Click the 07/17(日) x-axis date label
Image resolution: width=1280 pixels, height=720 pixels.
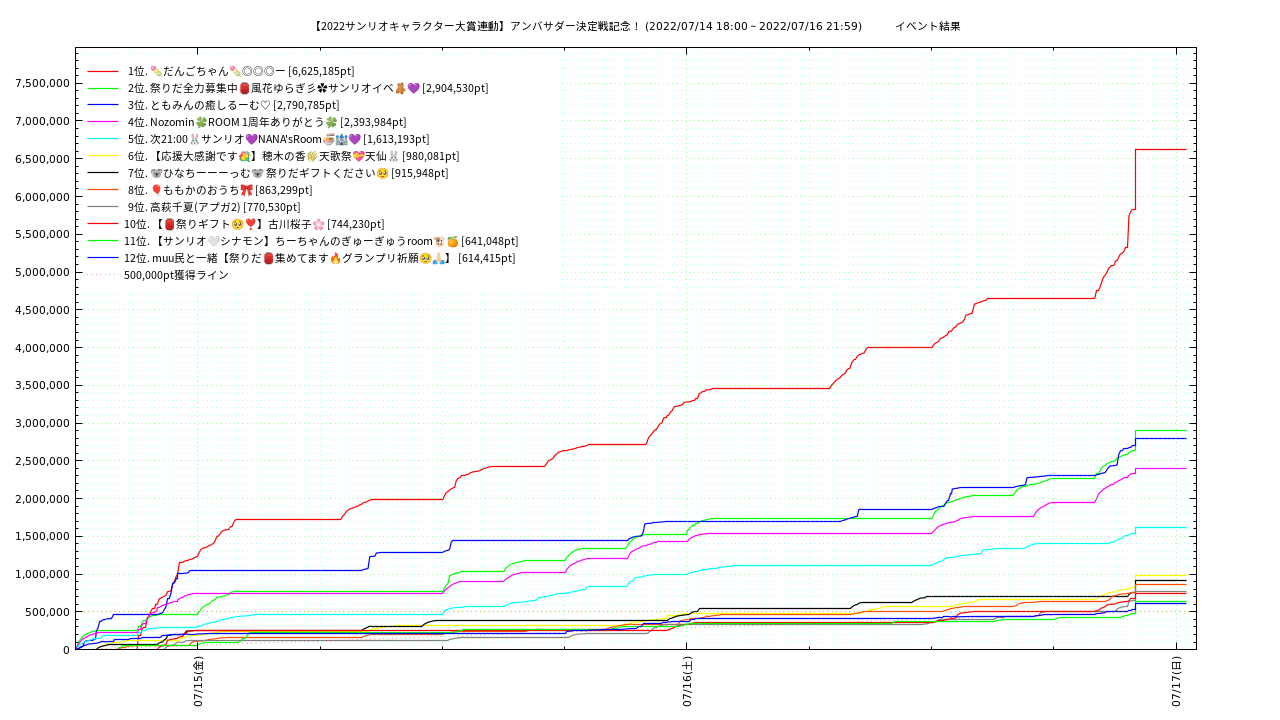click(x=1177, y=682)
